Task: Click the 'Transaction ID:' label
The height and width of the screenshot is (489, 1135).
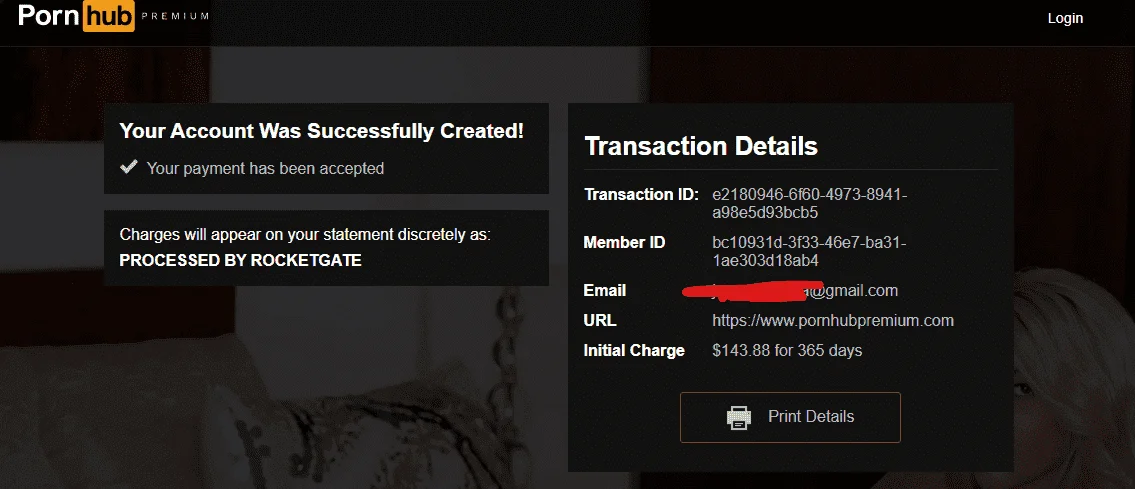Action: (641, 195)
